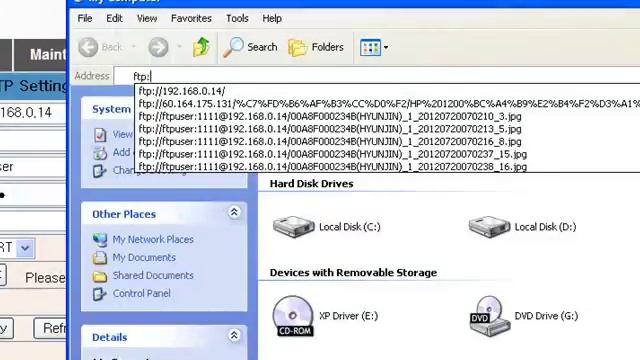This screenshot has height=360, width=640.
Task: Open the Help menu
Action: [x=272, y=18]
